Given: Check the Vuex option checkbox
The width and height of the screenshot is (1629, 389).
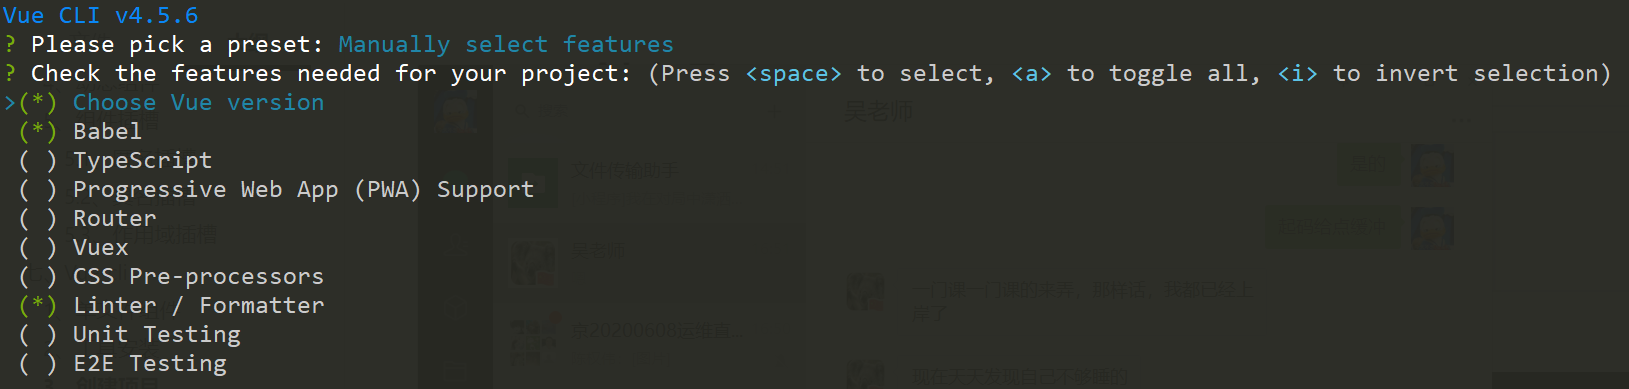Looking at the screenshot, I should pyautogui.click(x=38, y=248).
